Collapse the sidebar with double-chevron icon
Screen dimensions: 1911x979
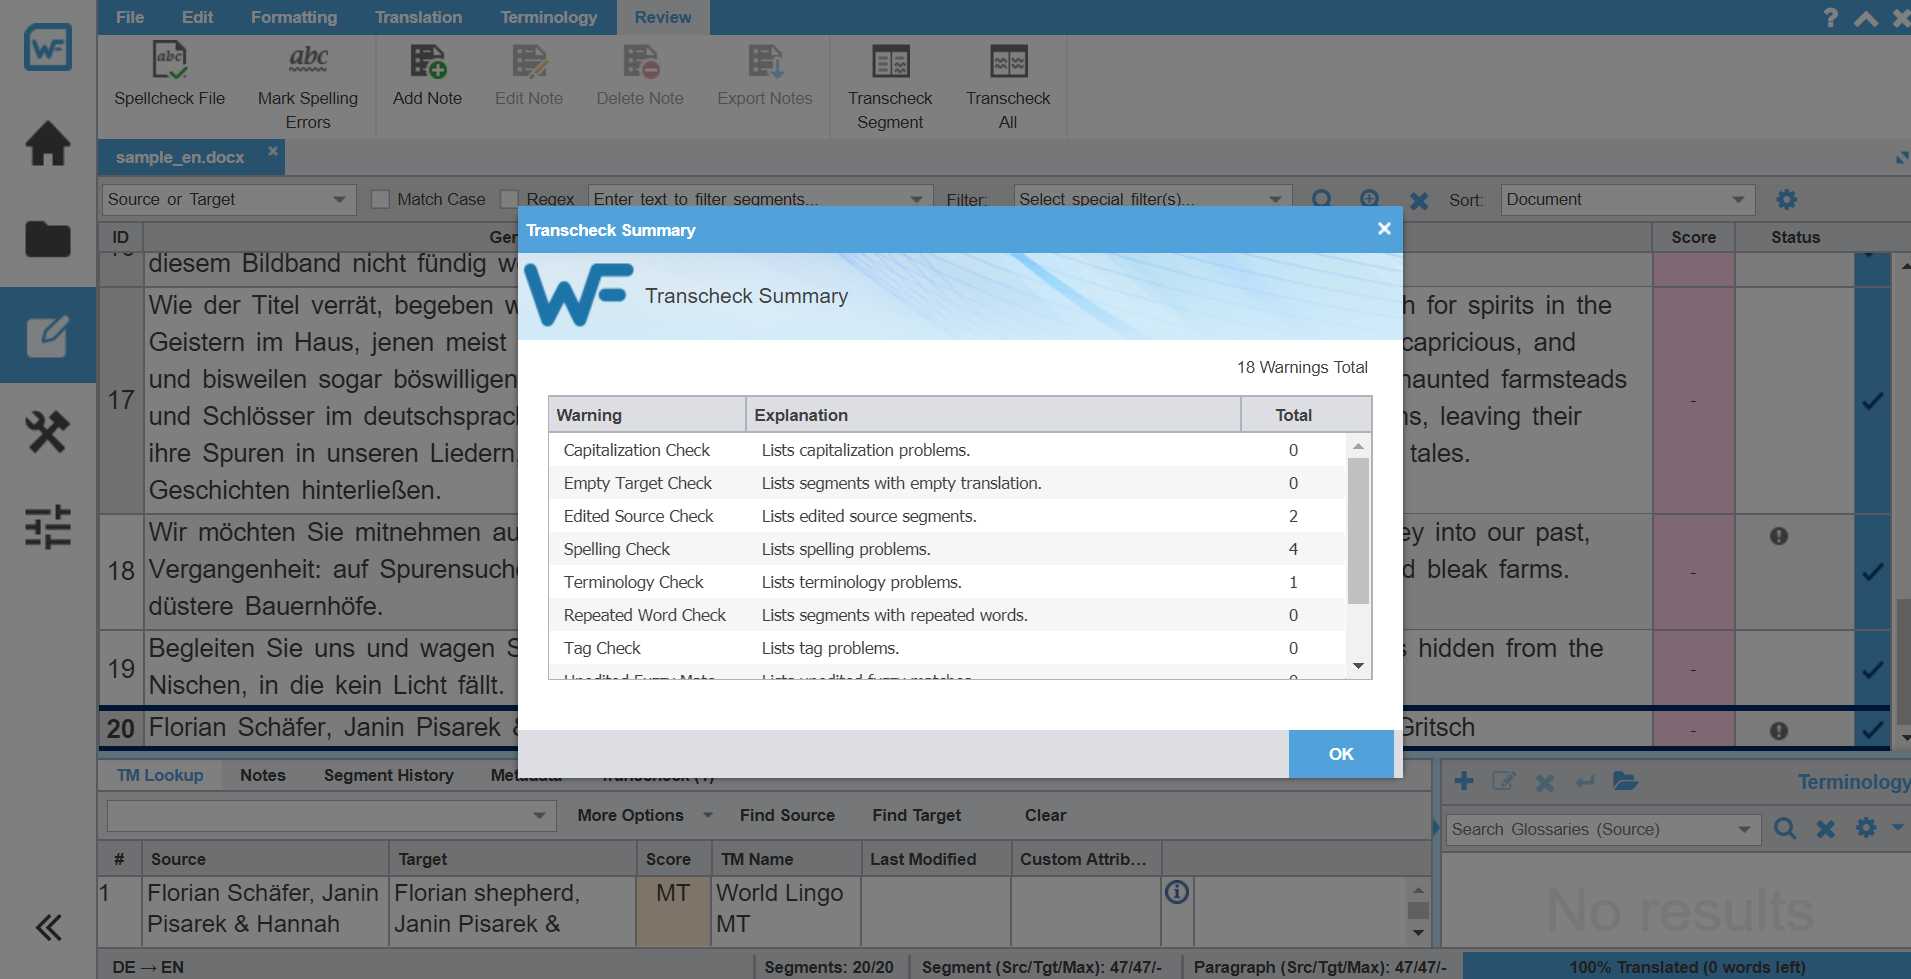pos(48,928)
